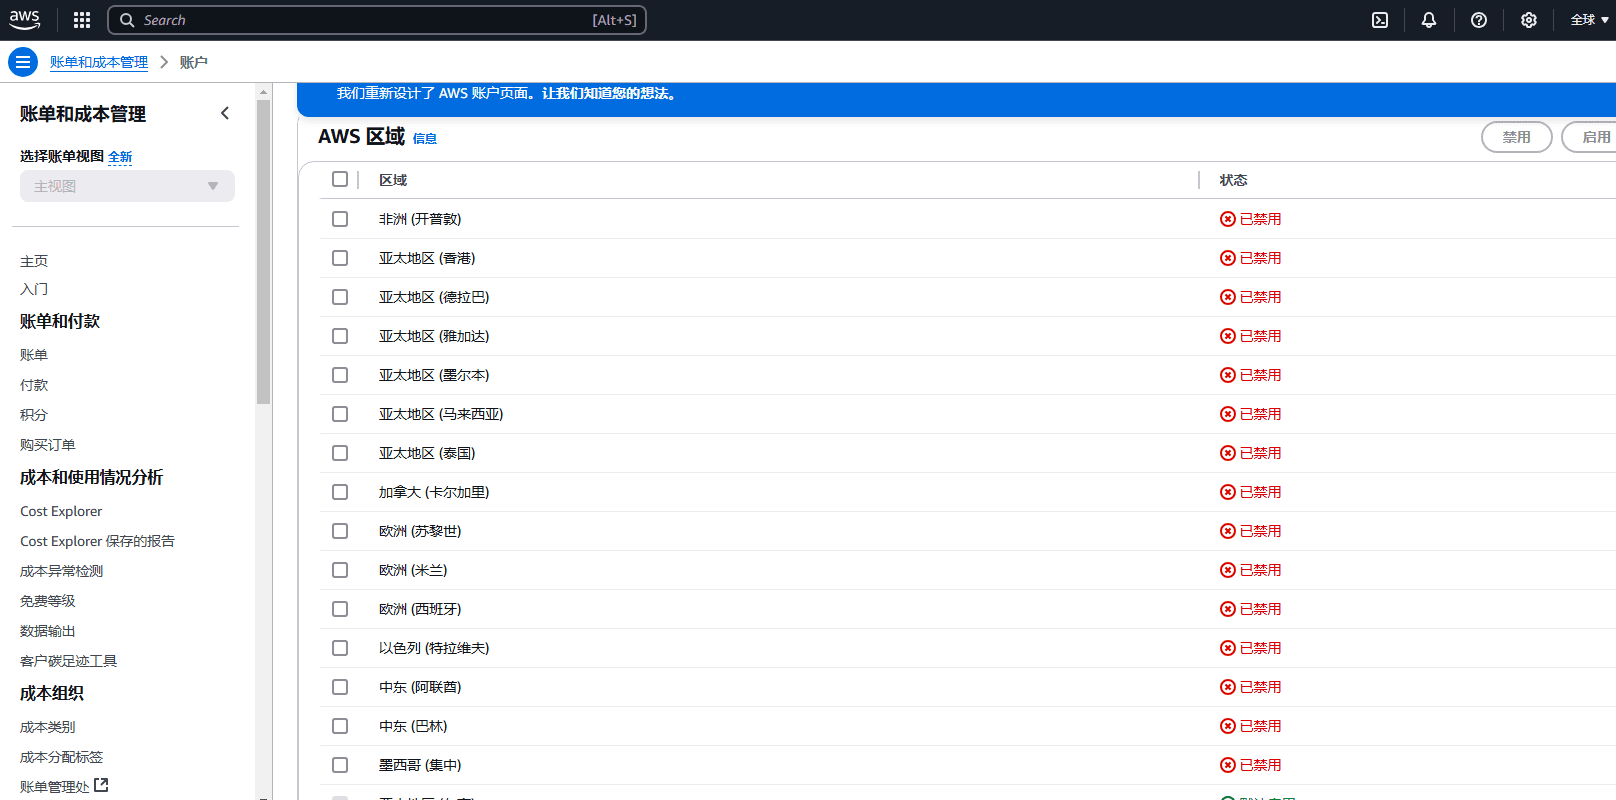The image size is (1616, 800).
Task: Select all regions with header checkbox
Action: tap(340, 179)
